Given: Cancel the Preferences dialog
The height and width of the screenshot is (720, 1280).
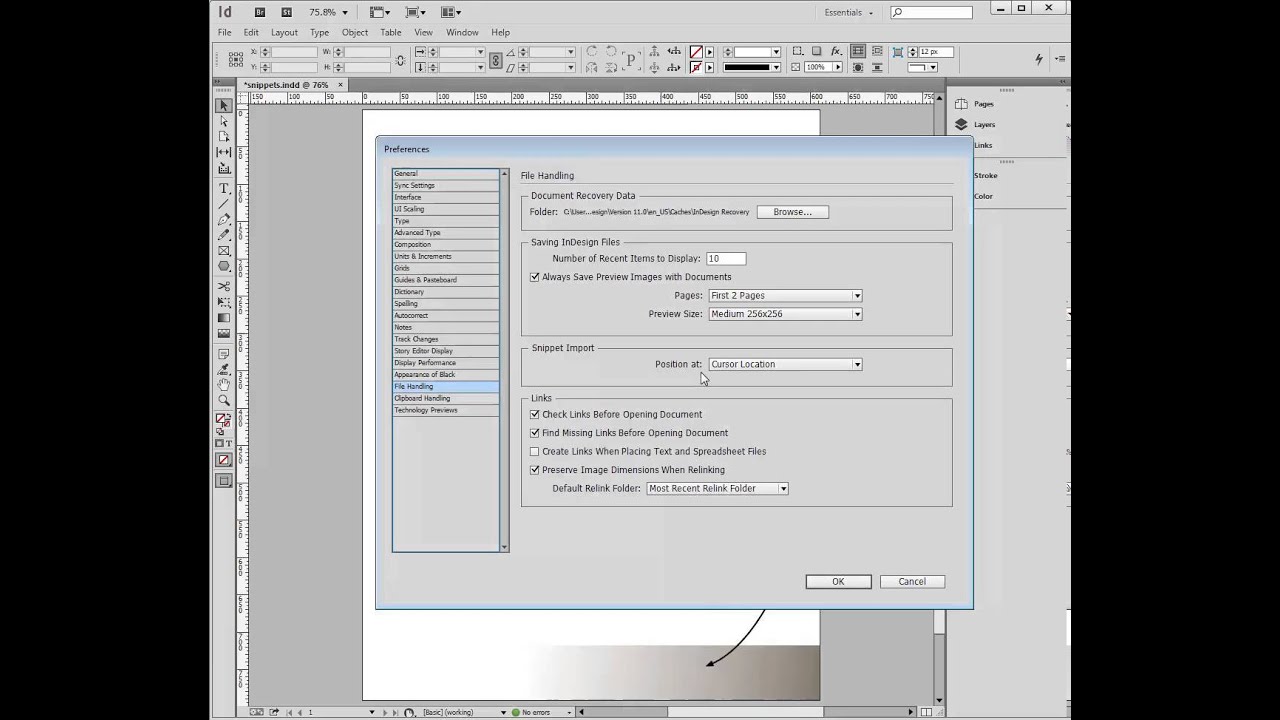Looking at the screenshot, I should point(912,582).
